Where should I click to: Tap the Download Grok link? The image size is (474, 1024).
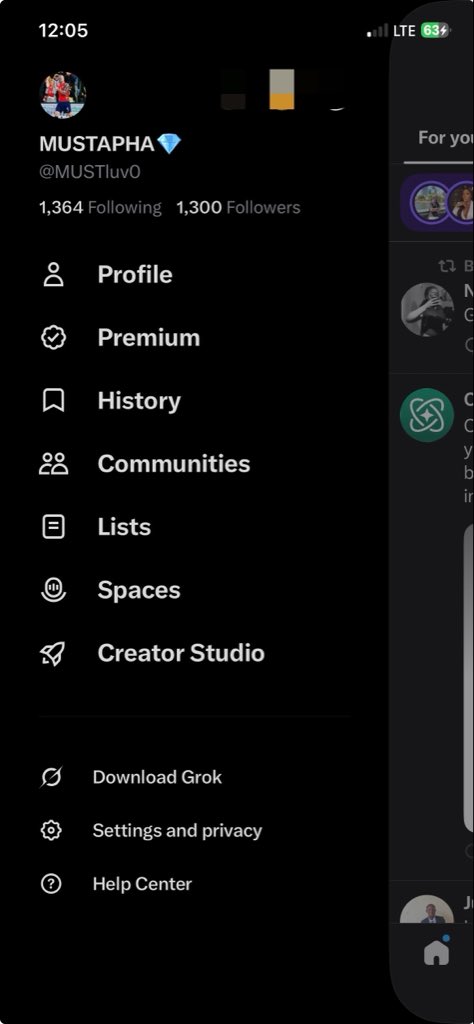[x=157, y=777]
